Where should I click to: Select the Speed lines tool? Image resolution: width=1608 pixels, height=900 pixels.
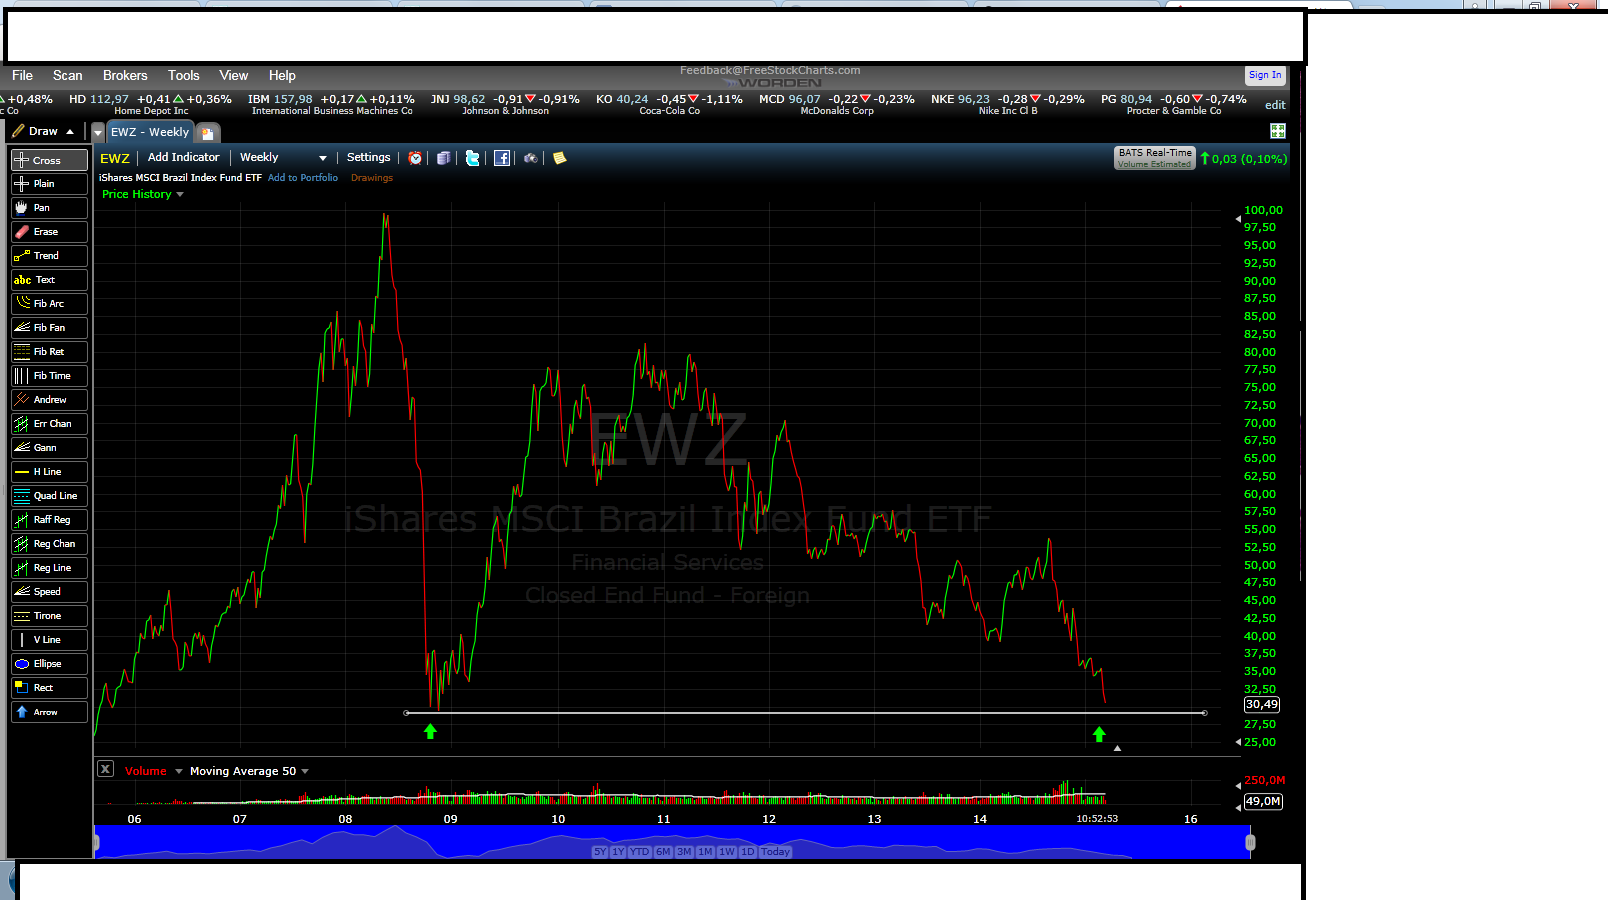(x=49, y=592)
